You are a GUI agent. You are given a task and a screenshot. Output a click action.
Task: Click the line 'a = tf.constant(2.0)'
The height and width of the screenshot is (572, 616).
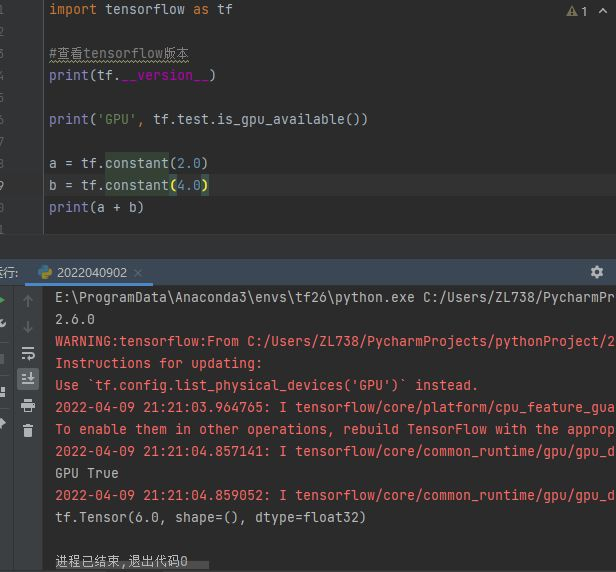tap(128, 163)
